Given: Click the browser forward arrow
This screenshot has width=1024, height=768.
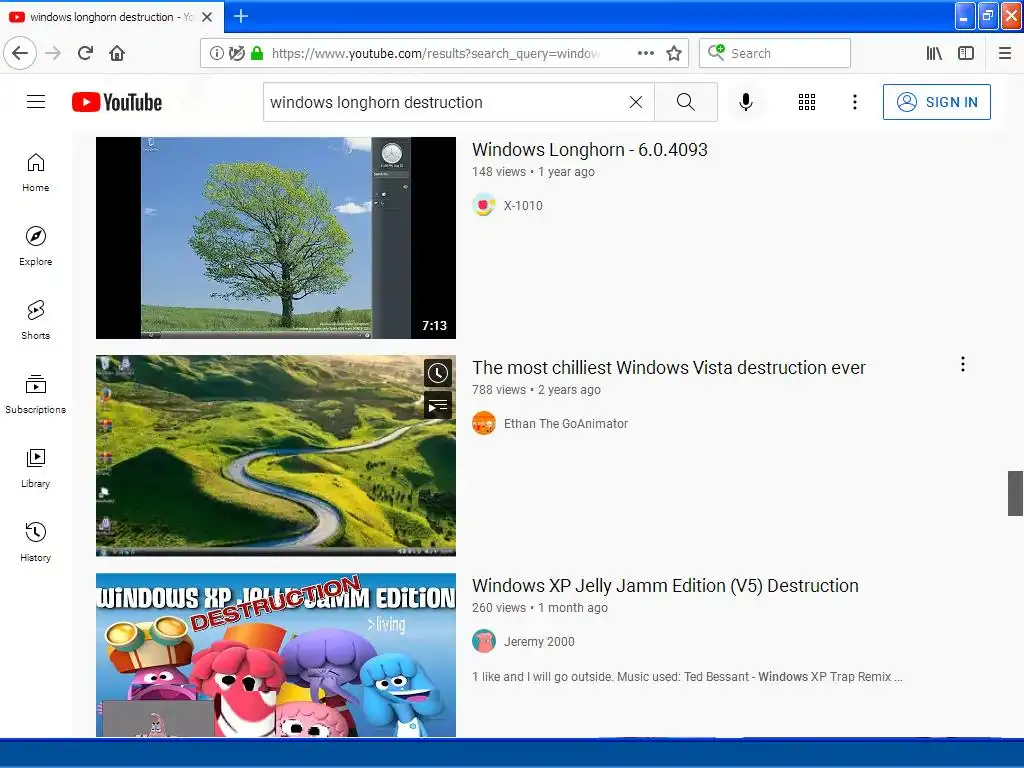Looking at the screenshot, I should click(53, 53).
